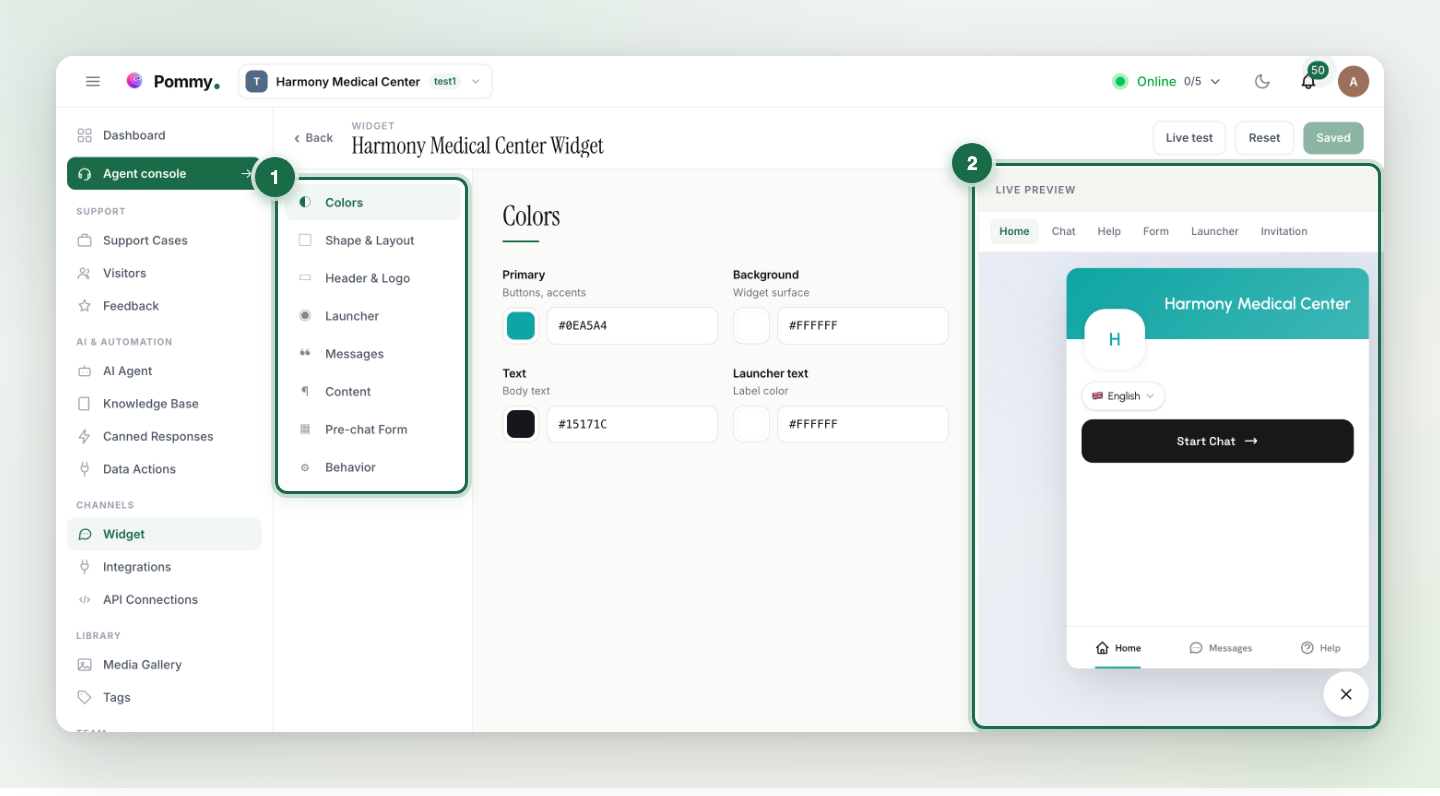
Task: Open the Primary color swatch
Action: (521, 326)
